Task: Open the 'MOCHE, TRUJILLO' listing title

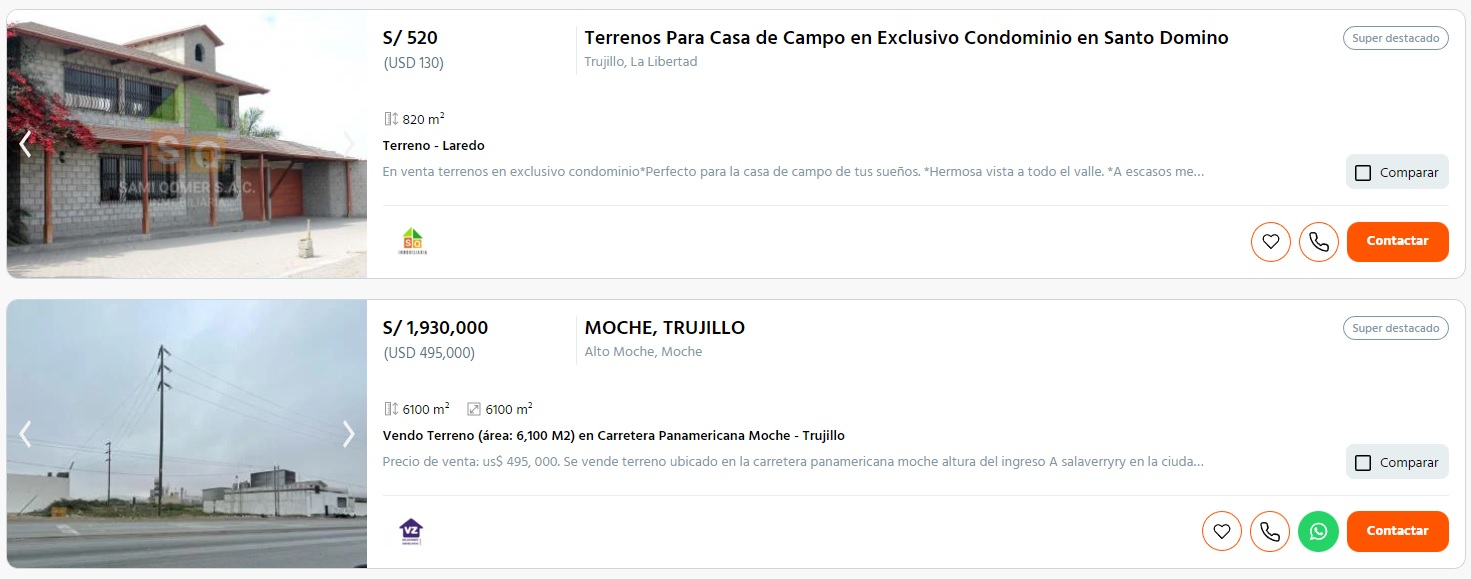Action: pyautogui.click(x=664, y=328)
